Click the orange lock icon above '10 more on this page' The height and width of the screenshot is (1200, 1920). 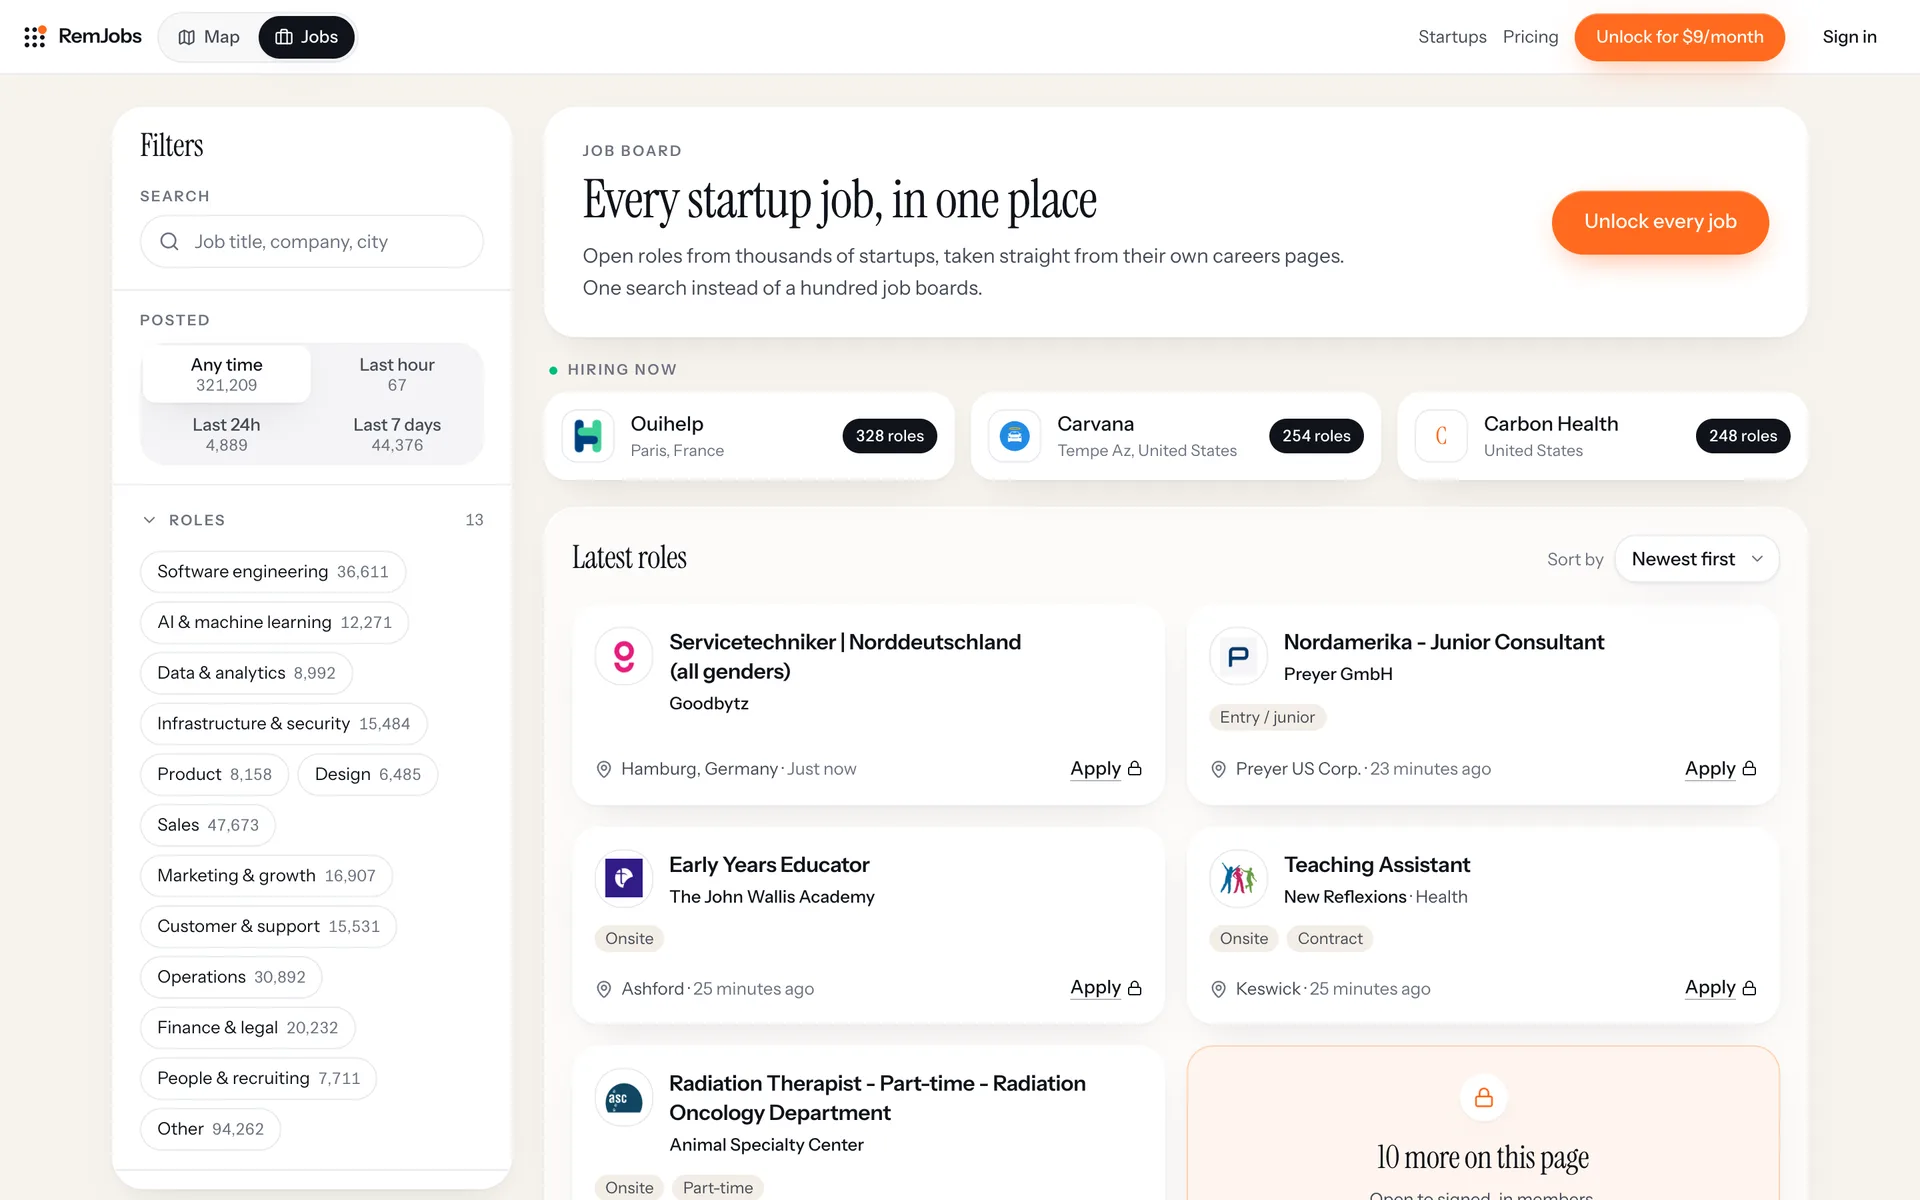[x=1484, y=1098]
